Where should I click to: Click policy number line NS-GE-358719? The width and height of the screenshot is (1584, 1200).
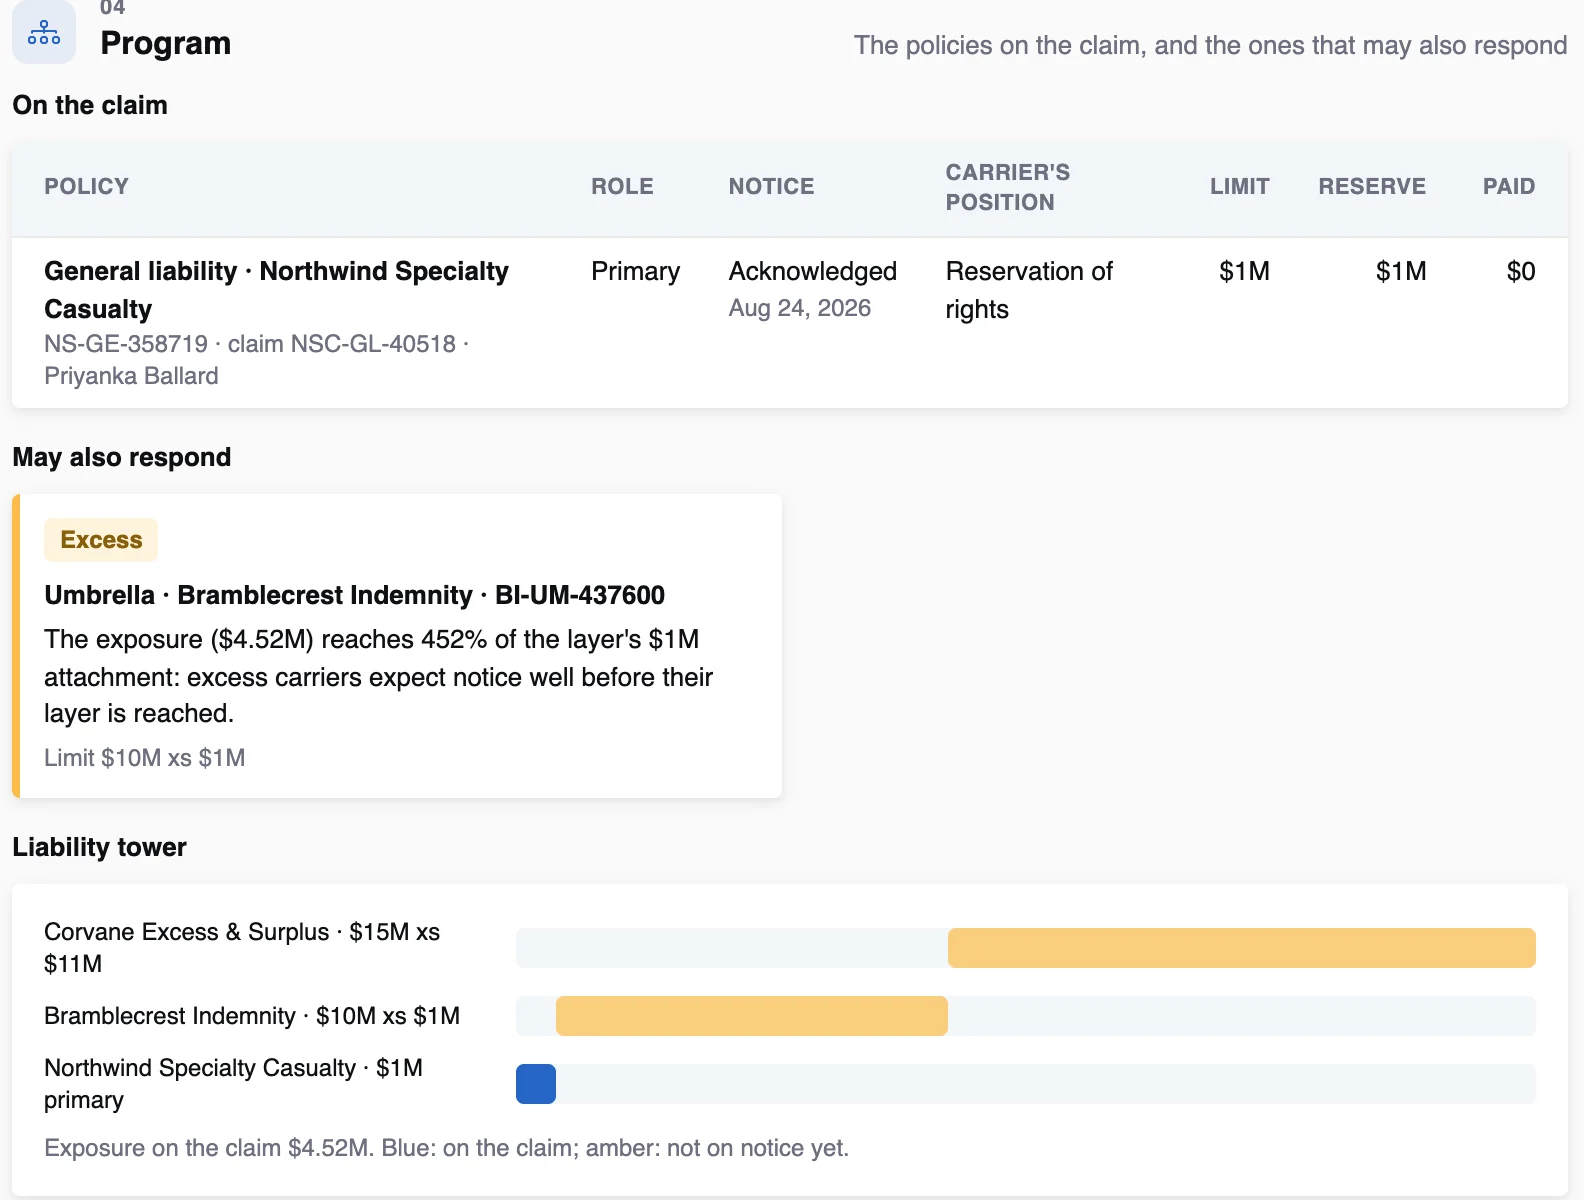tap(257, 360)
